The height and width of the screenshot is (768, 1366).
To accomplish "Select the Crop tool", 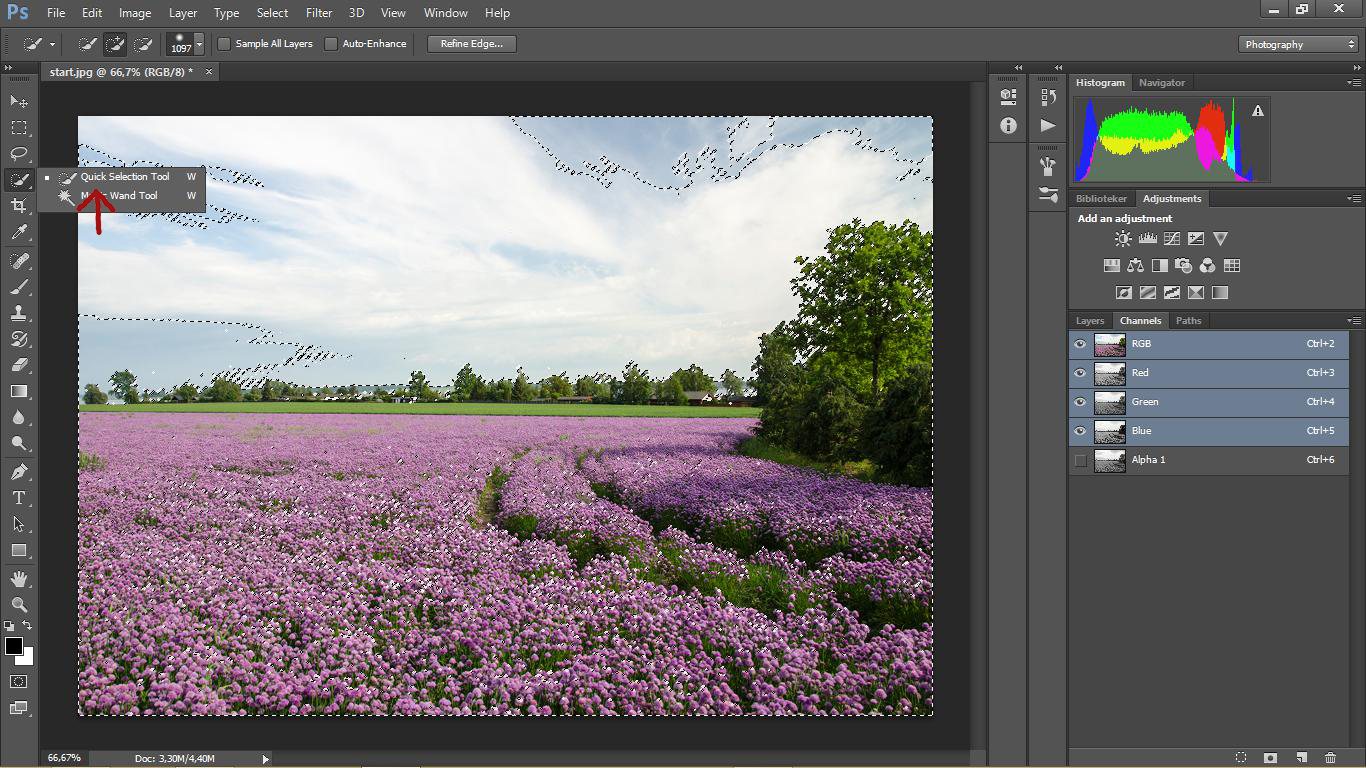I will click(19, 206).
